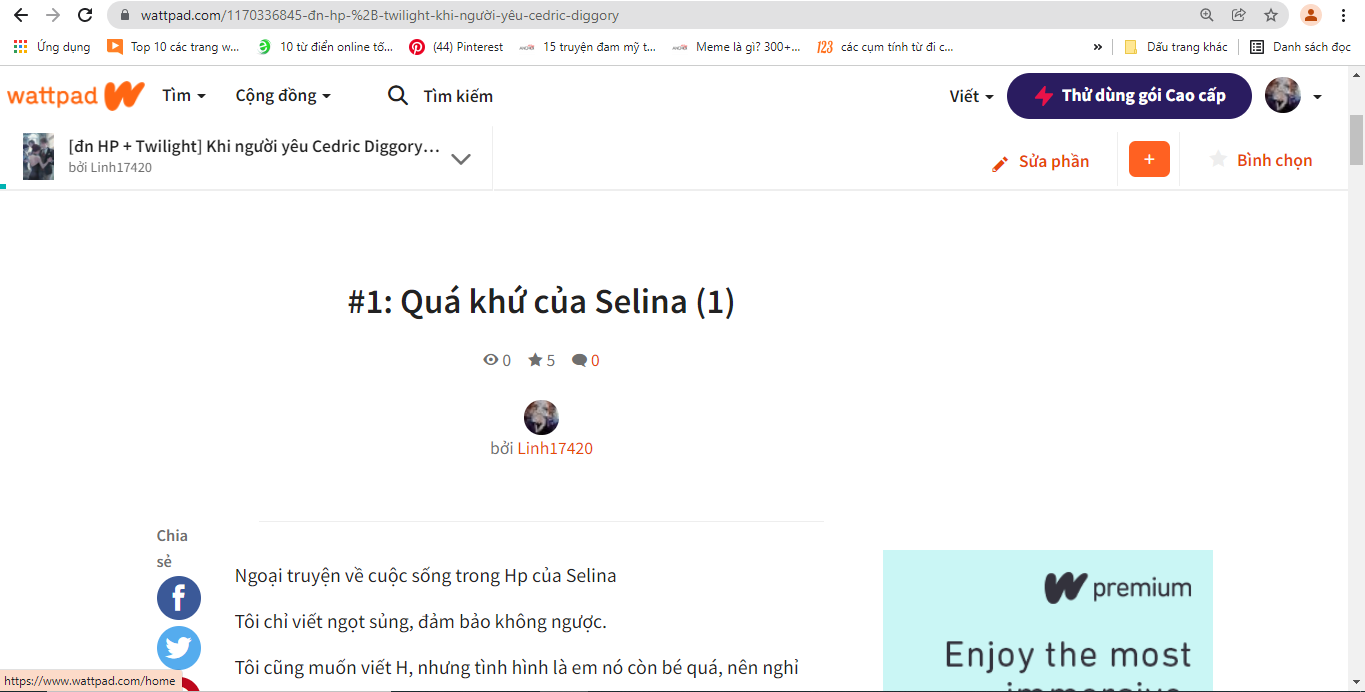The image size is (1365, 692).
Task: Open the Pinterest bookmark in bookmarks bar
Action: pos(456,47)
